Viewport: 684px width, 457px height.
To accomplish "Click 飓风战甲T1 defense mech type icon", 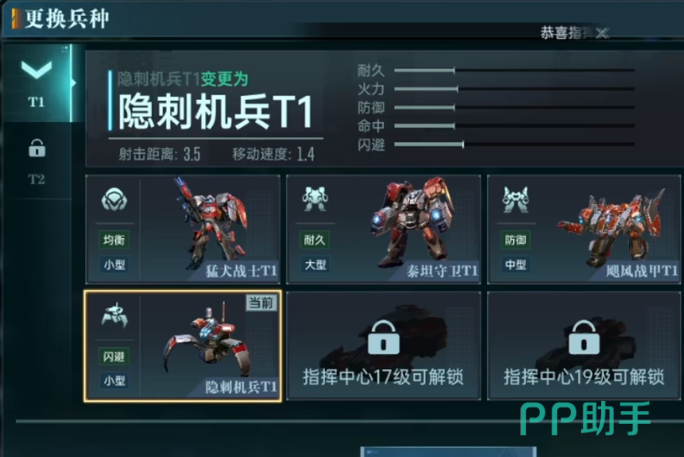I will (x=516, y=200).
